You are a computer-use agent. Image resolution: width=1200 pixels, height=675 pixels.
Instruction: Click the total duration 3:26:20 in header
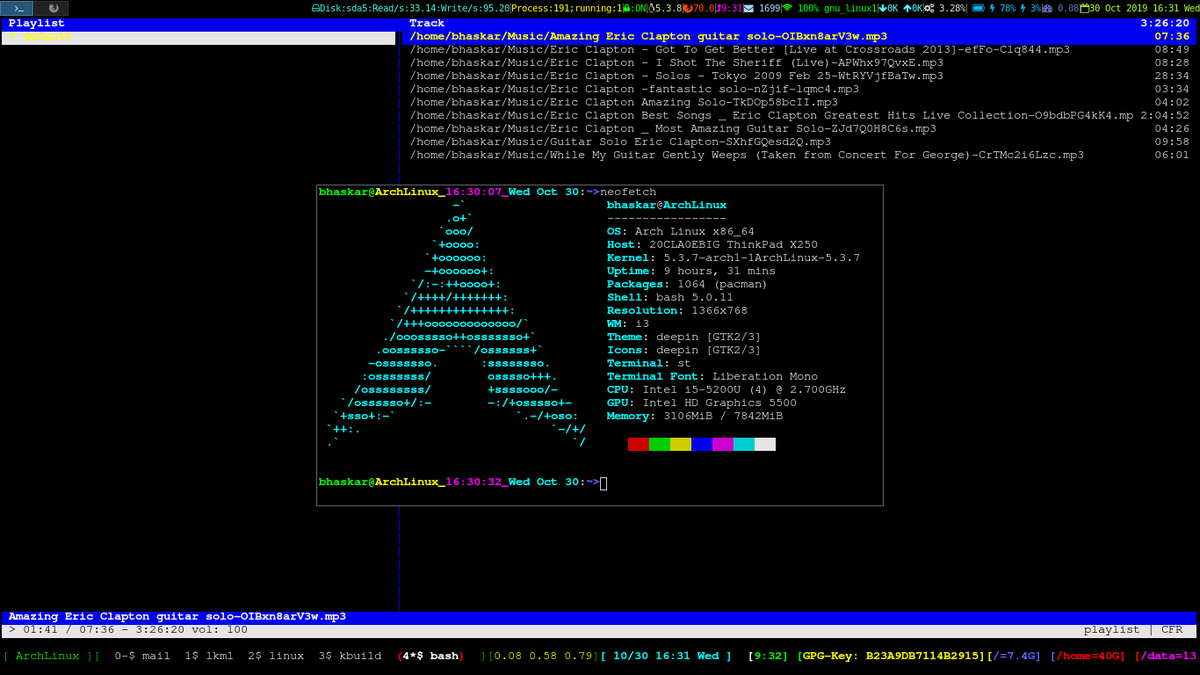1165,22
